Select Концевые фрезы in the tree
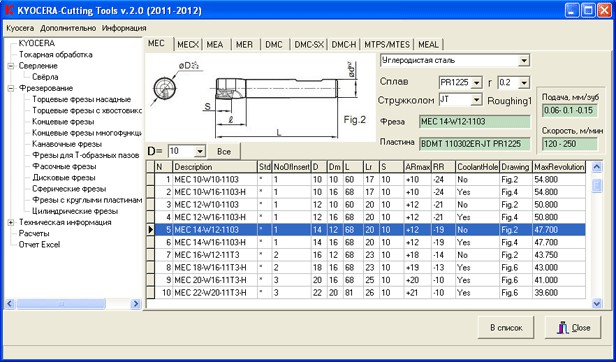This screenshot has height=362, width=616. (x=63, y=122)
